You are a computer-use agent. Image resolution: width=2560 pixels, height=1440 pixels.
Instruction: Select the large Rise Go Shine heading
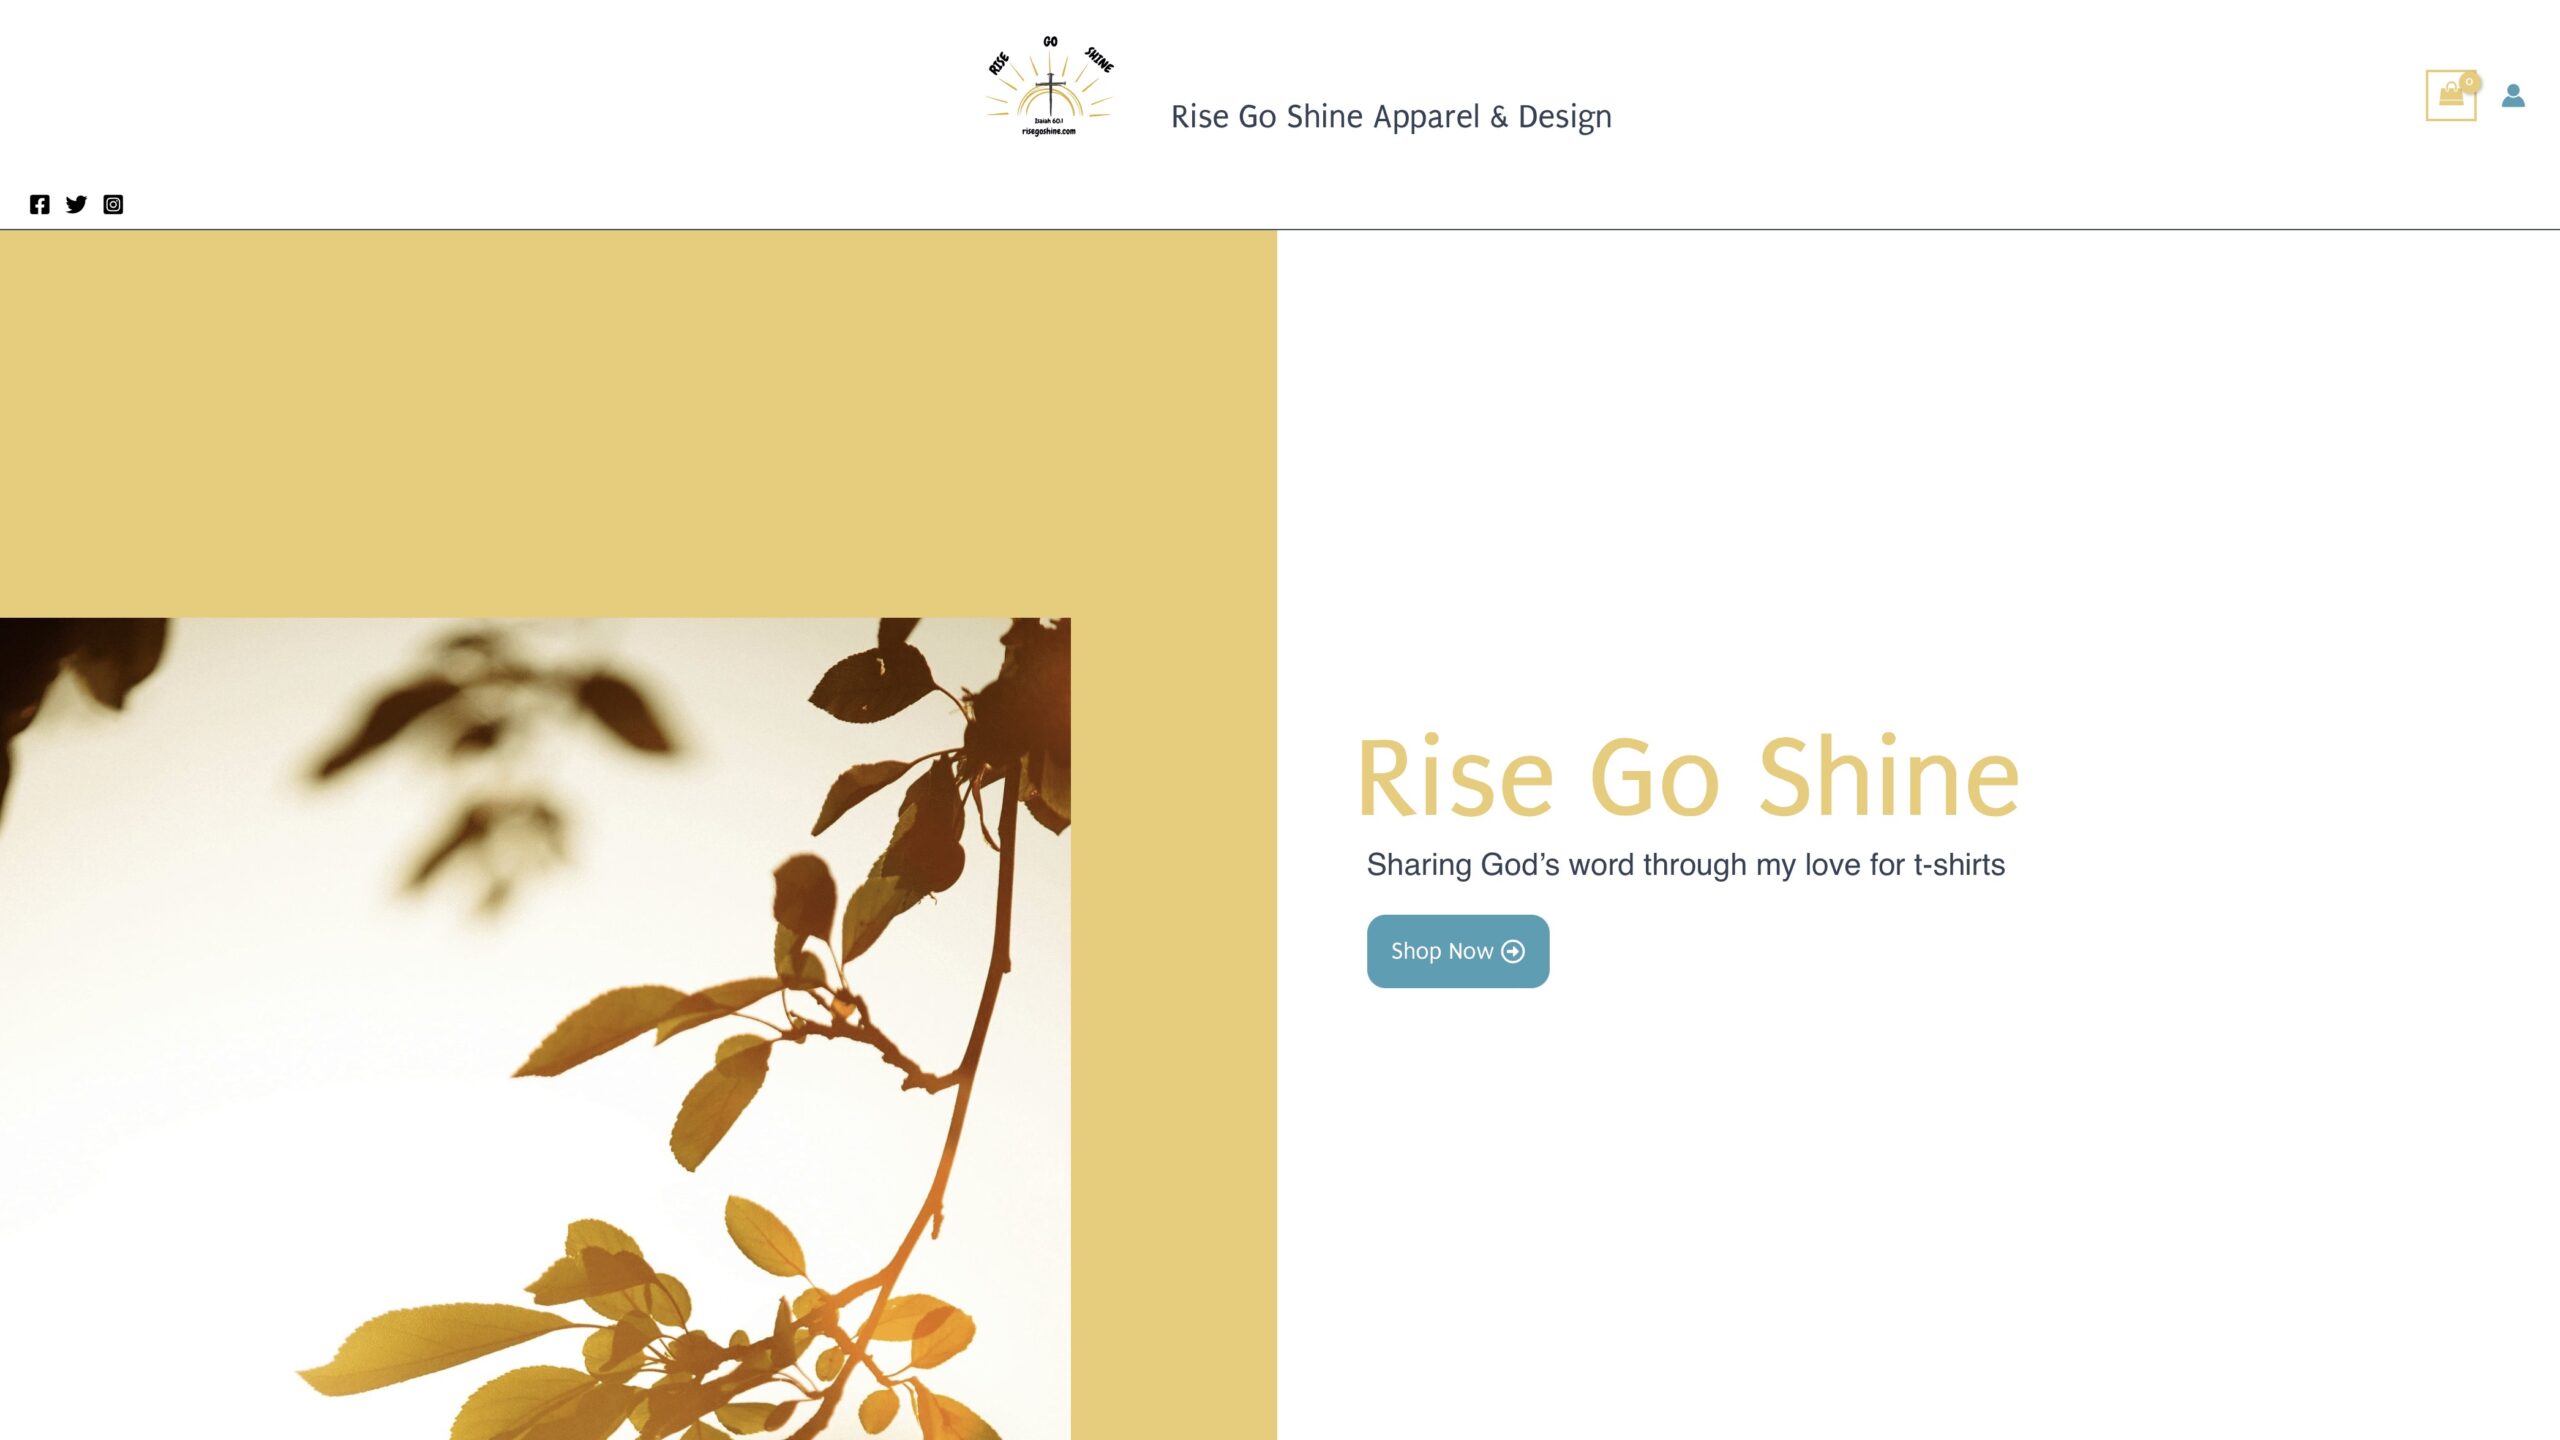click(x=1688, y=778)
